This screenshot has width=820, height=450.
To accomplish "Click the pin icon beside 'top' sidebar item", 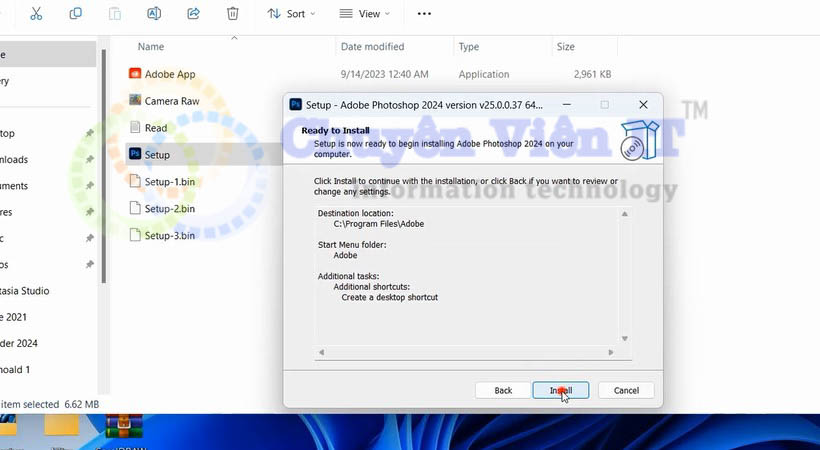I will 89,133.
